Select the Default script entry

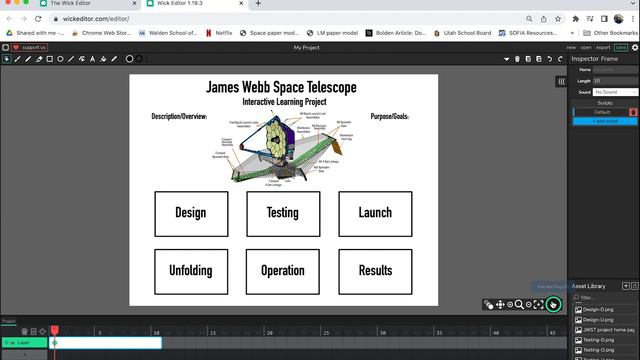point(601,112)
